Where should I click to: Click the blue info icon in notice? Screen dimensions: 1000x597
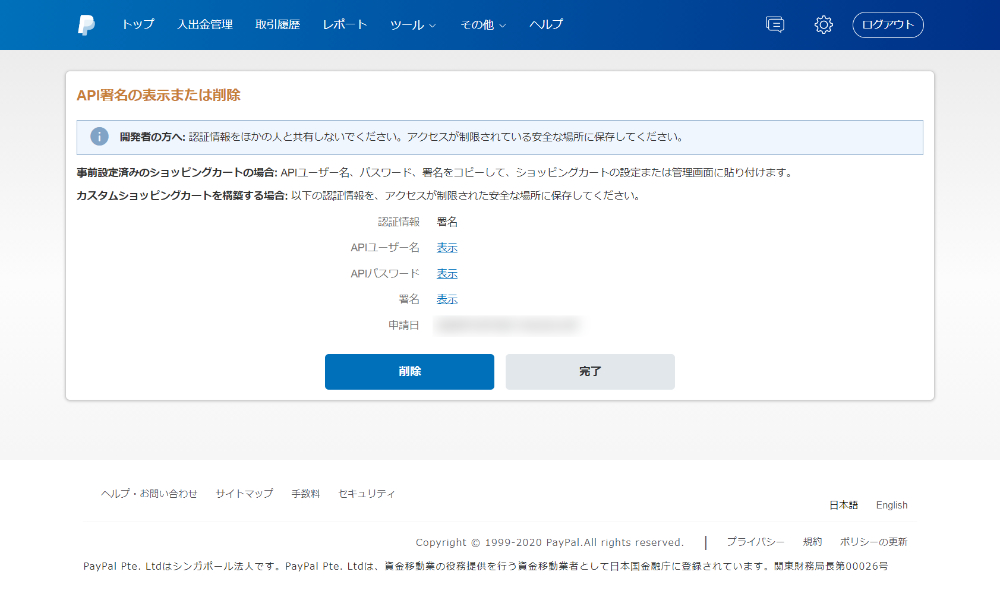coord(99,136)
